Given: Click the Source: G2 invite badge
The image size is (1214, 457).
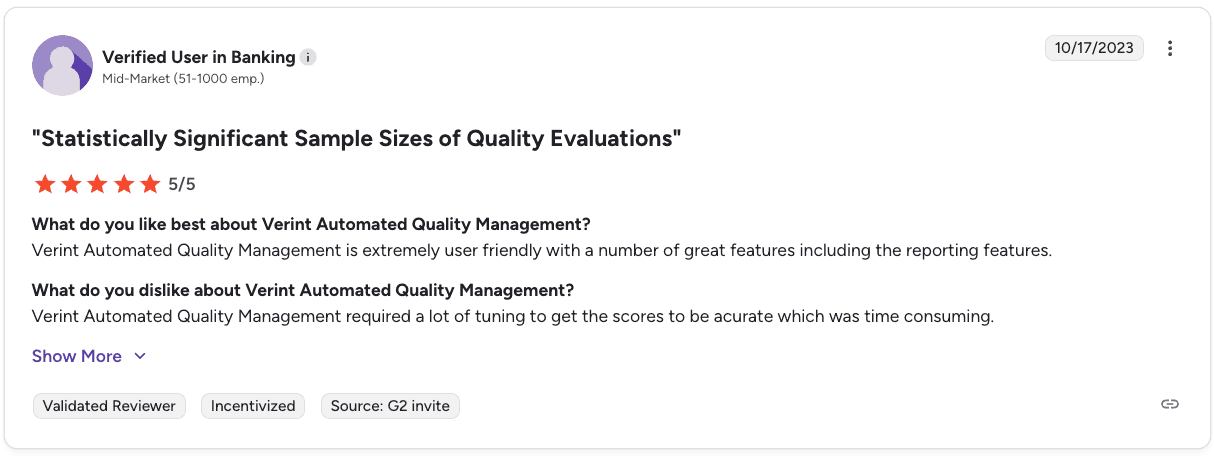Looking at the screenshot, I should 390,406.
